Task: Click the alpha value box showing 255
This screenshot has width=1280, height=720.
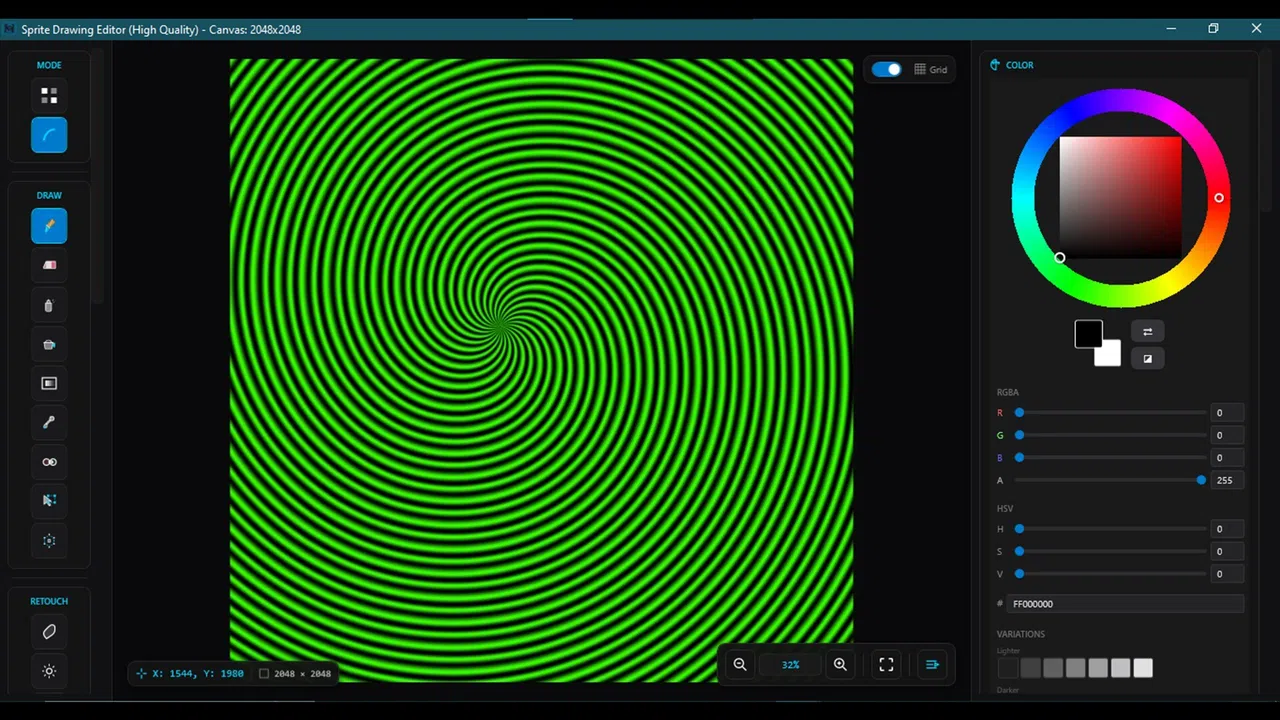Action: pos(1228,480)
